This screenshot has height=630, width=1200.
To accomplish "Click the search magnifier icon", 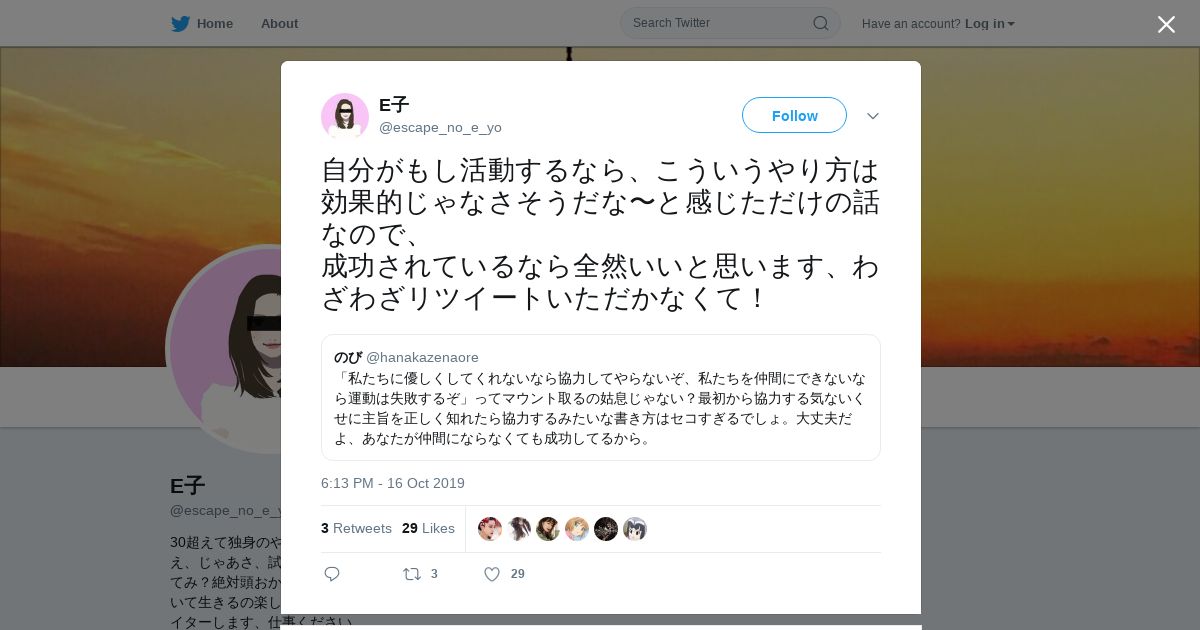I will pos(820,23).
